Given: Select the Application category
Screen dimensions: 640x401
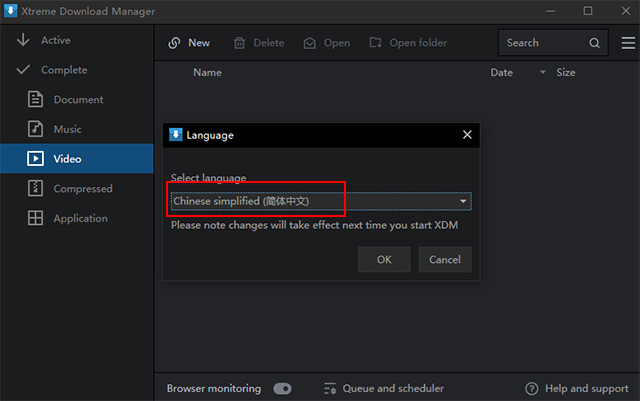Looking at the screenshot, I should pyautogui.click(x=80, y=218).
